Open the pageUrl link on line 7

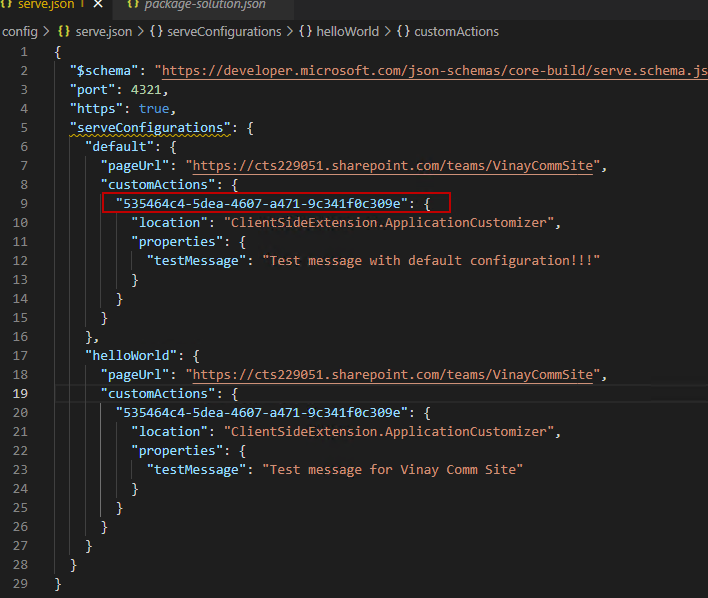(393, 166)
